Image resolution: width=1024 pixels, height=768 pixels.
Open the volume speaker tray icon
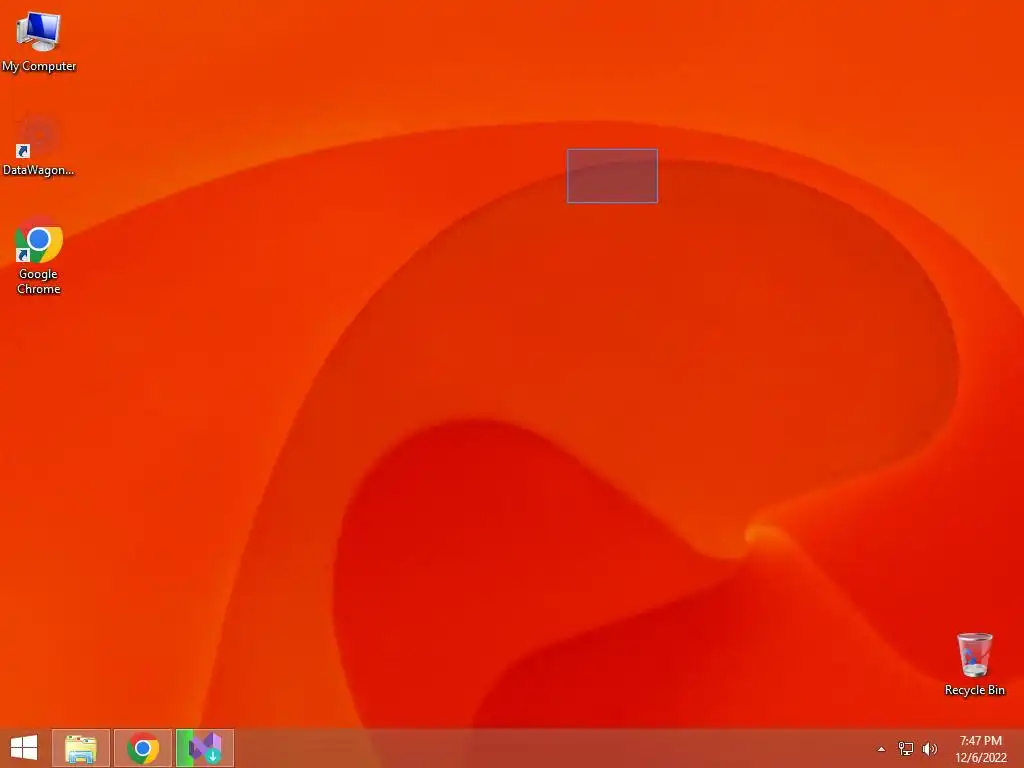tap(929, 749)
